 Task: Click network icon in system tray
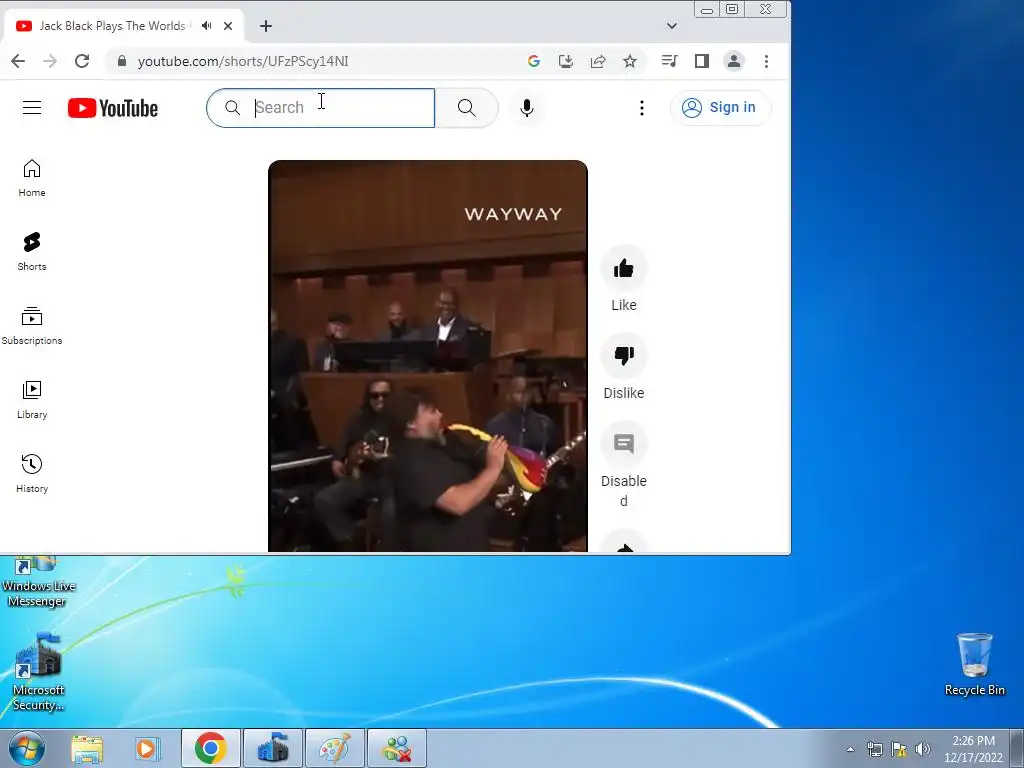click(x=874, y=749)
